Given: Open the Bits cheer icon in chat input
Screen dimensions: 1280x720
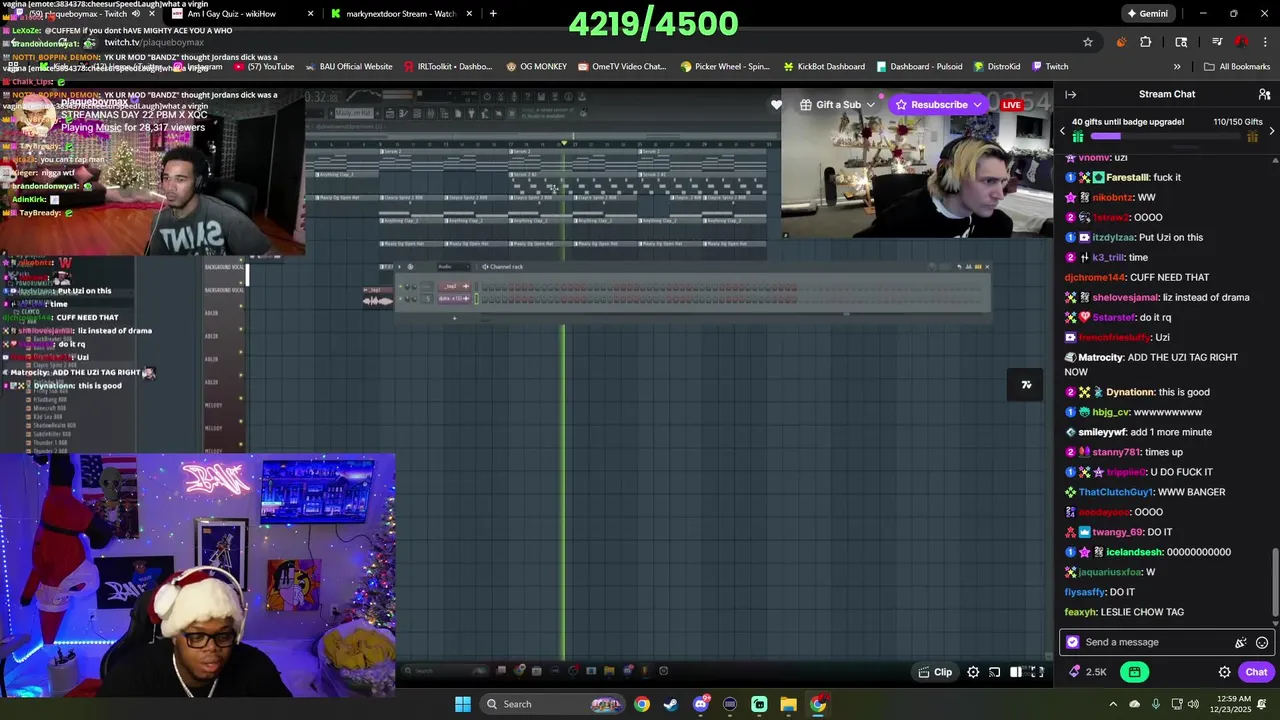Looking at the screenshot, I should (1241, 642).
